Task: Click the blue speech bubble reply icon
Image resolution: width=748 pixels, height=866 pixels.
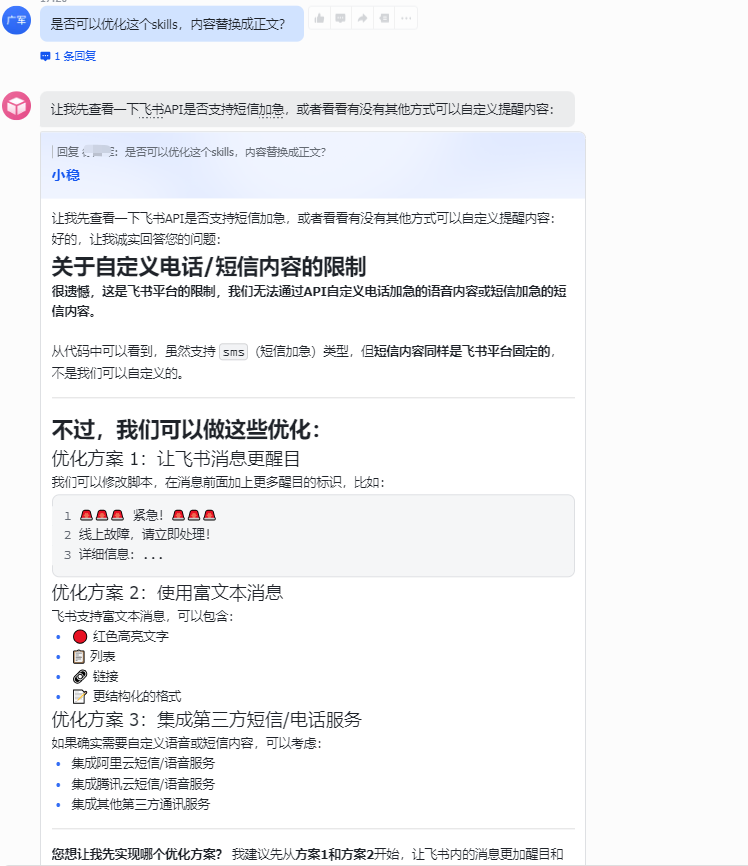Action: (45, 56)
